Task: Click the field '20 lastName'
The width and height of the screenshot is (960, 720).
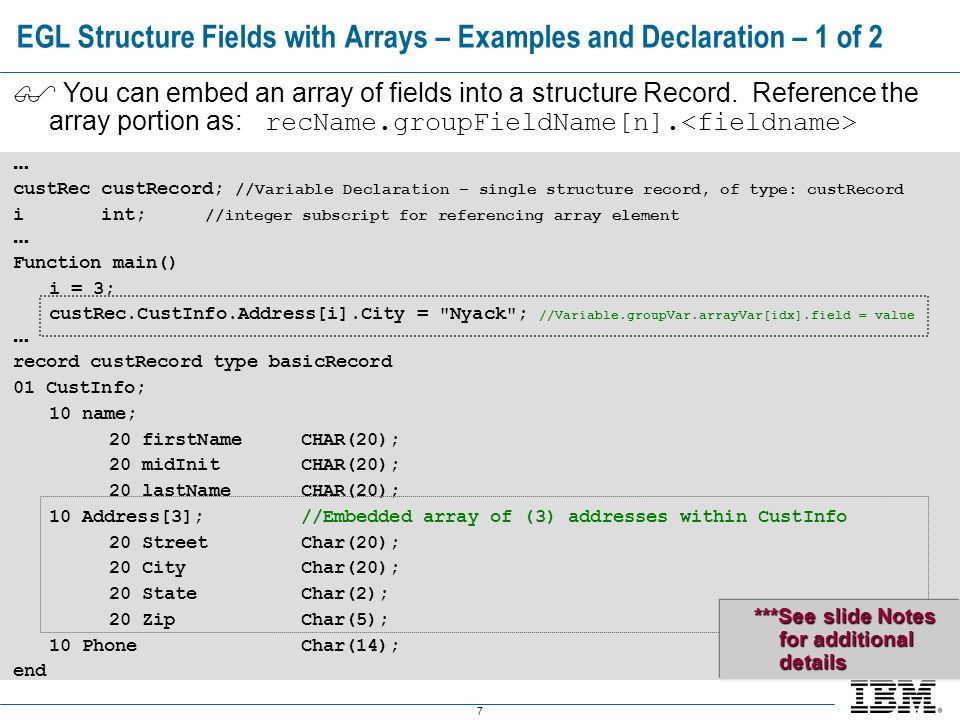Action: coord(170,490)
